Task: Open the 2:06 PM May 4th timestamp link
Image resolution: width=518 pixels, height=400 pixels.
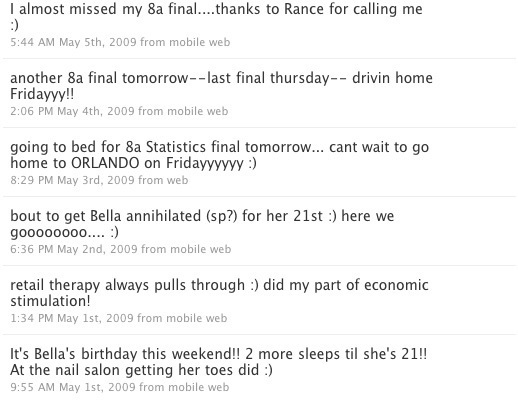Action: click(x=72, y=111)
